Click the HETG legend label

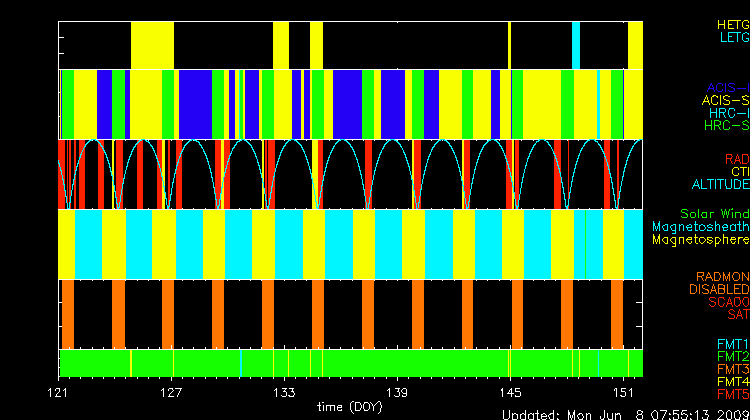(x=733, y=24)
